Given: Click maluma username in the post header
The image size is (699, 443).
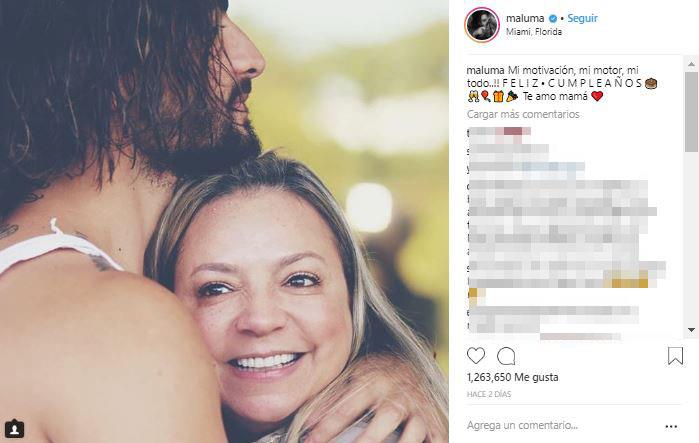Looking at the screenshot, I should click(525, 19).
